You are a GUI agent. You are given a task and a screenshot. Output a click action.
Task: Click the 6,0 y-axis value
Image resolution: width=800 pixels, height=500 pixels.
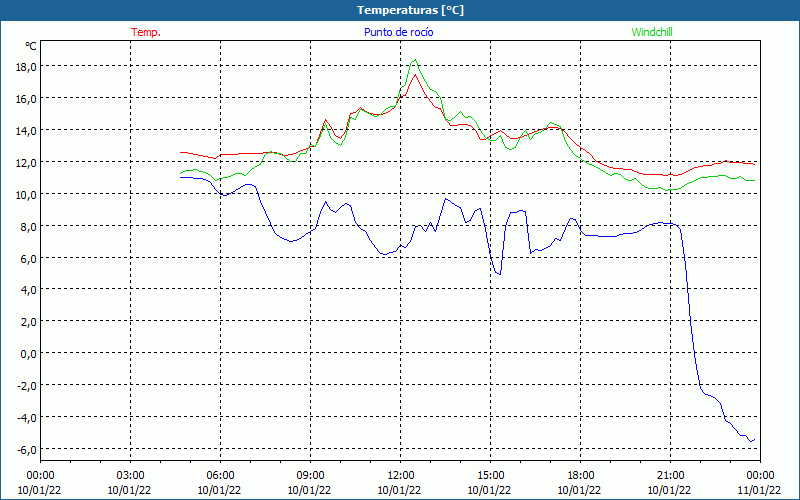pyautogui.click(x=28, y=258)
